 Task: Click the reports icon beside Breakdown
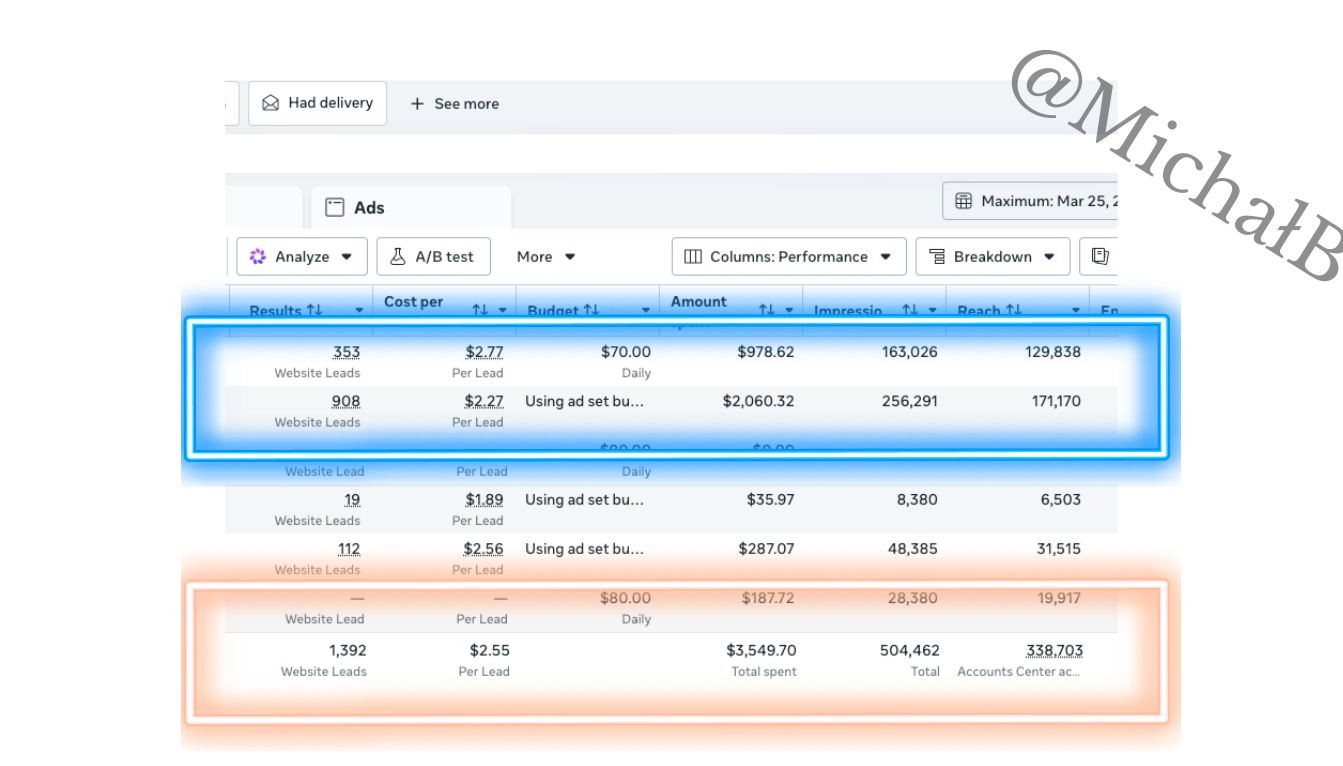click(1100, 257)
